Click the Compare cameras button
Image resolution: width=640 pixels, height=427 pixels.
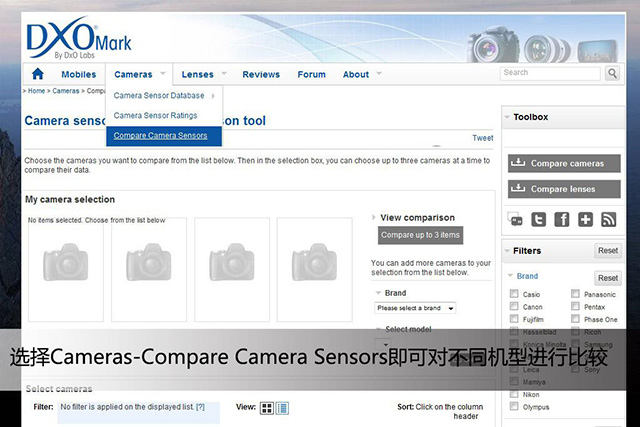(564, 163)
